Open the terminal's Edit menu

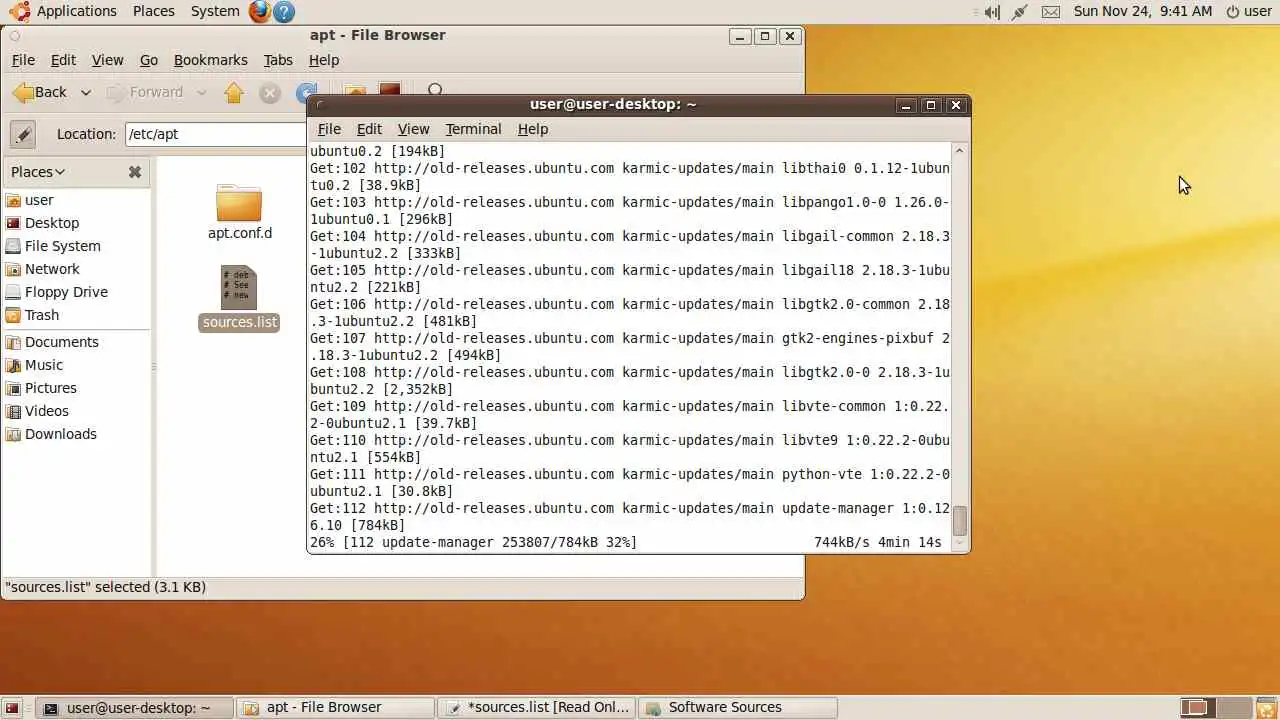[369, 129]
